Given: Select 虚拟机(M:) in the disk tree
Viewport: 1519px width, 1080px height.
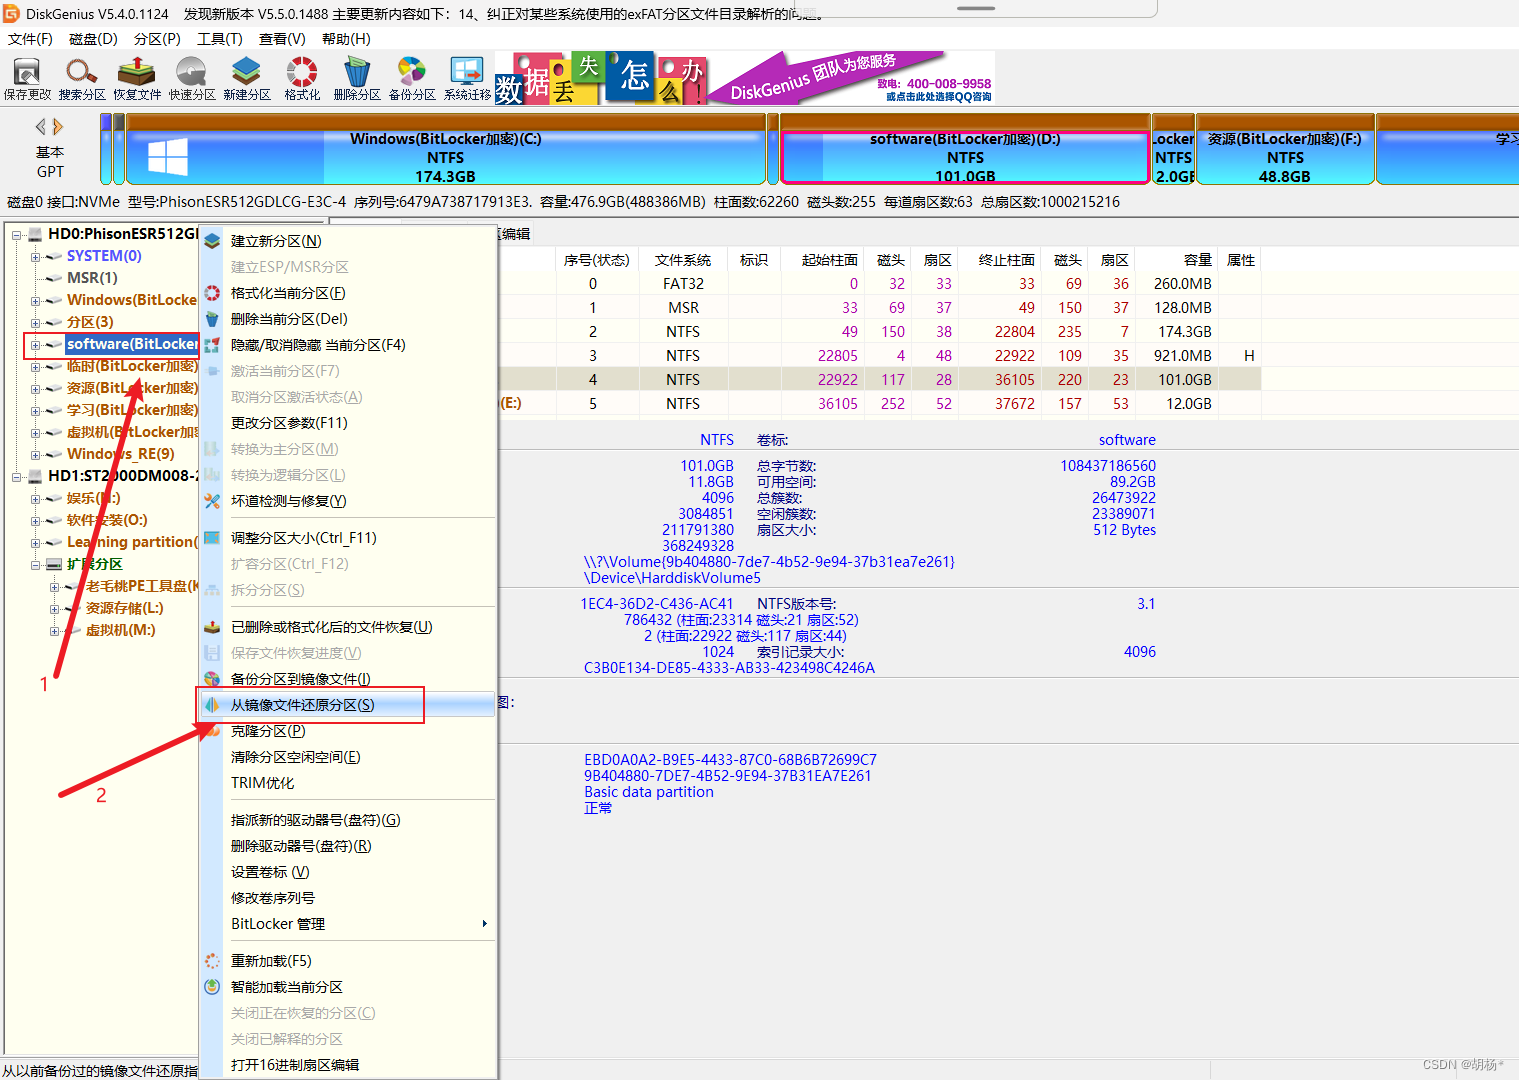Looking at the screenshot, I should (120, 630).
